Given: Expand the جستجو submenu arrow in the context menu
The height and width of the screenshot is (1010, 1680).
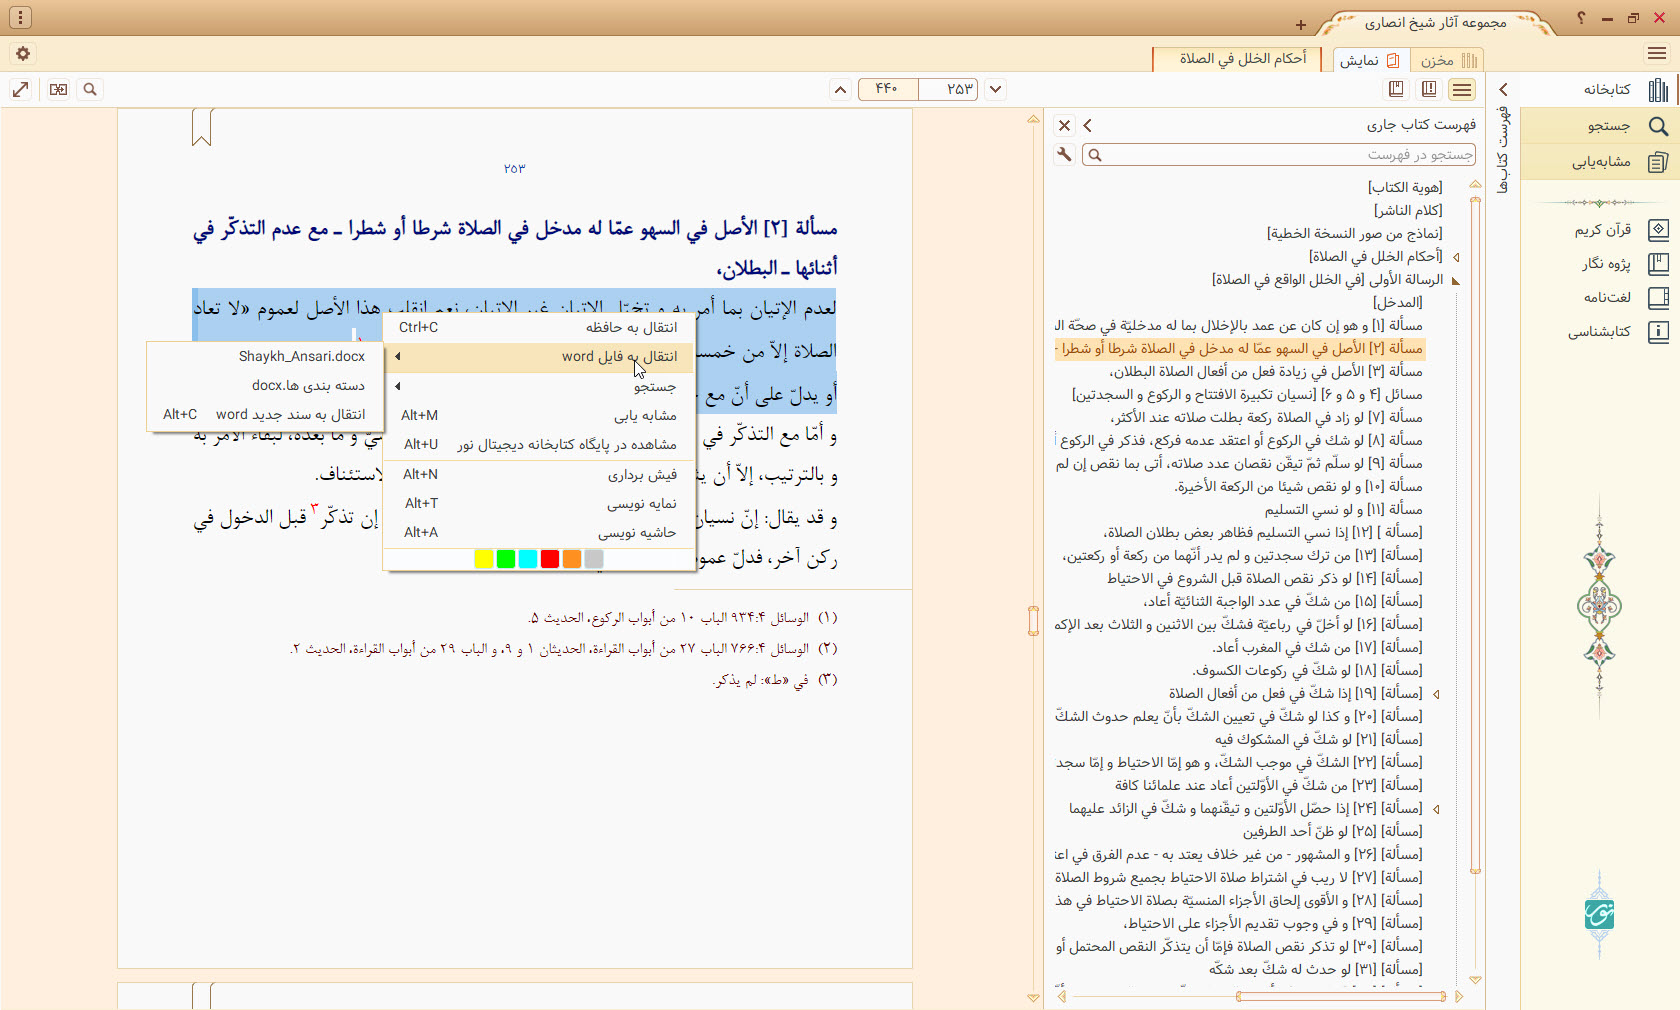Looking at the screenshot, I should tap(397, 386).
